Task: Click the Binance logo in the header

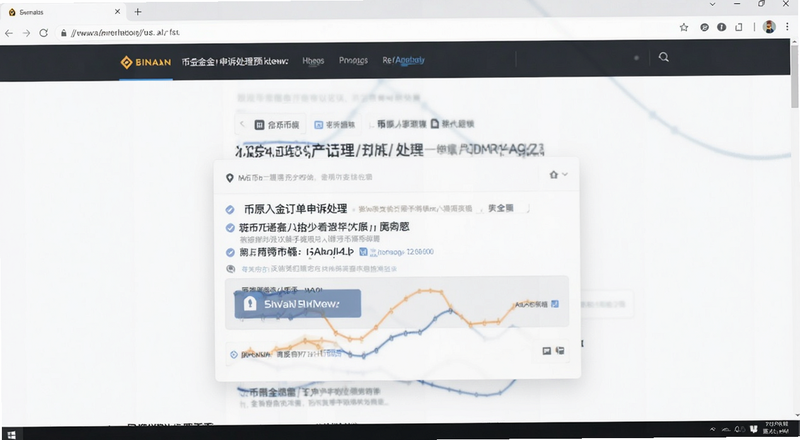Action: pos(145,62)
